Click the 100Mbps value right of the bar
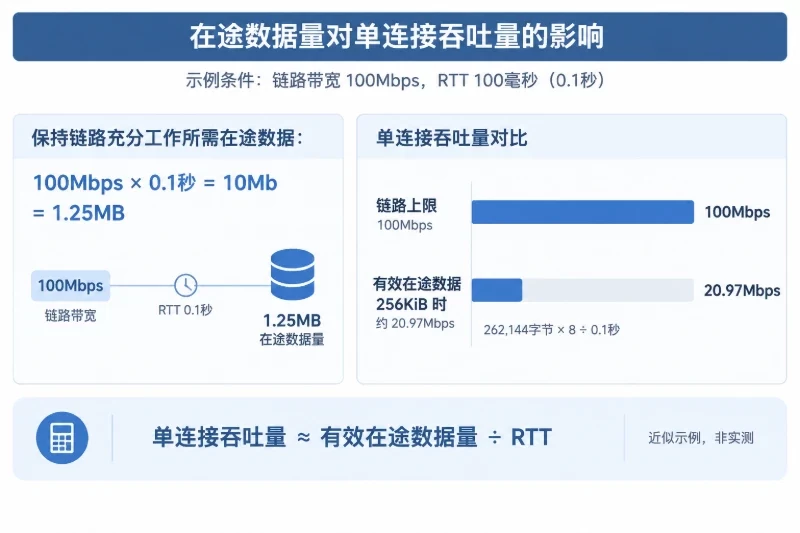This screenshot has height=533, width=800. point(737,212)
